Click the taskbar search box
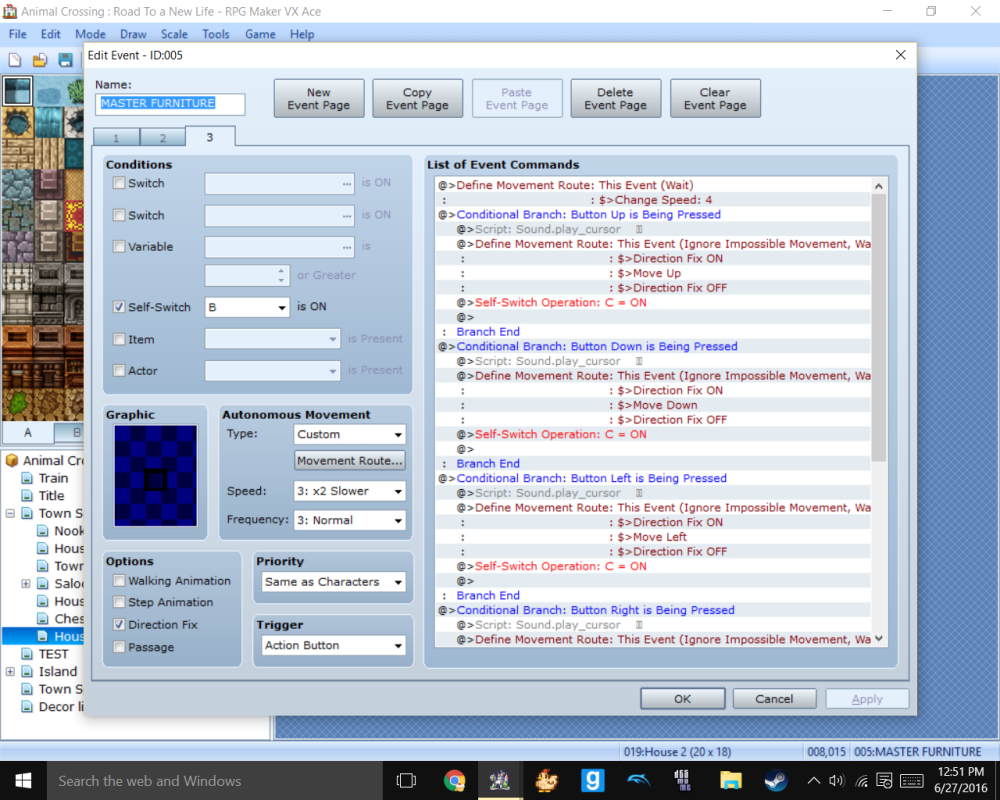This screenshot has width=1000, height=800. pyautogui.click(x=214, y=780)
